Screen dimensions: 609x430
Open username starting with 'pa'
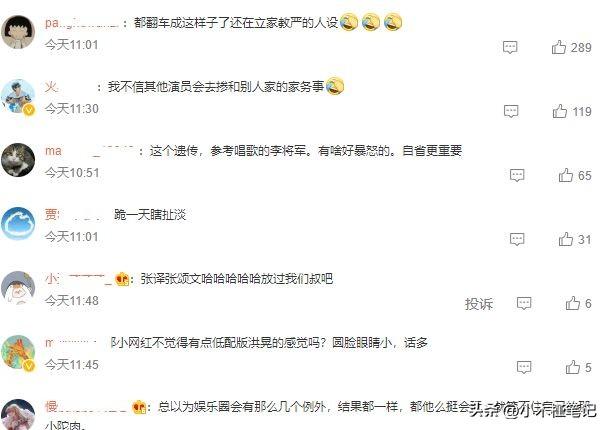pyautogui.click(x=82, y=23)
